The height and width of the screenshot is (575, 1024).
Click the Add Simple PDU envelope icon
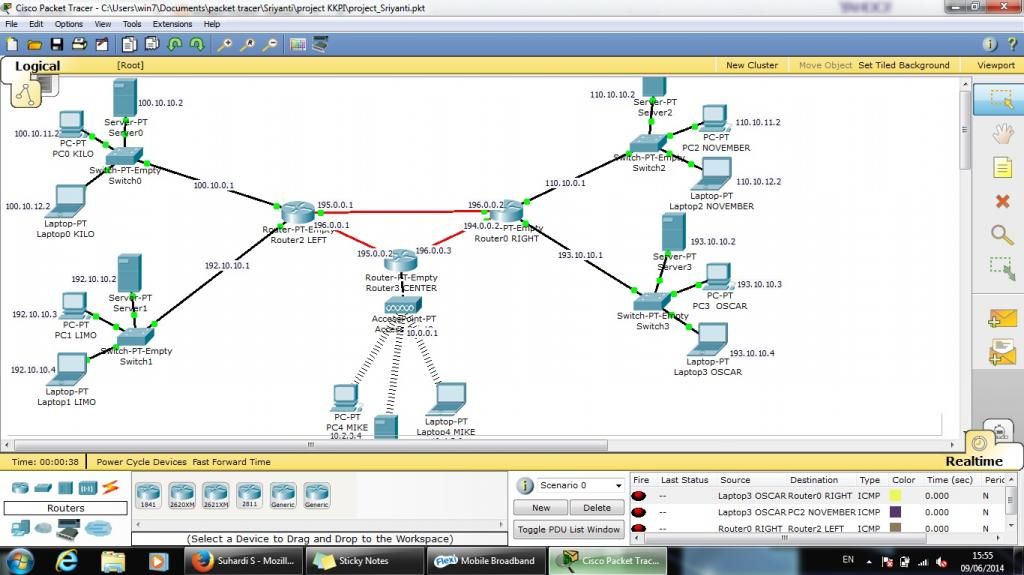coord(1001,319)
